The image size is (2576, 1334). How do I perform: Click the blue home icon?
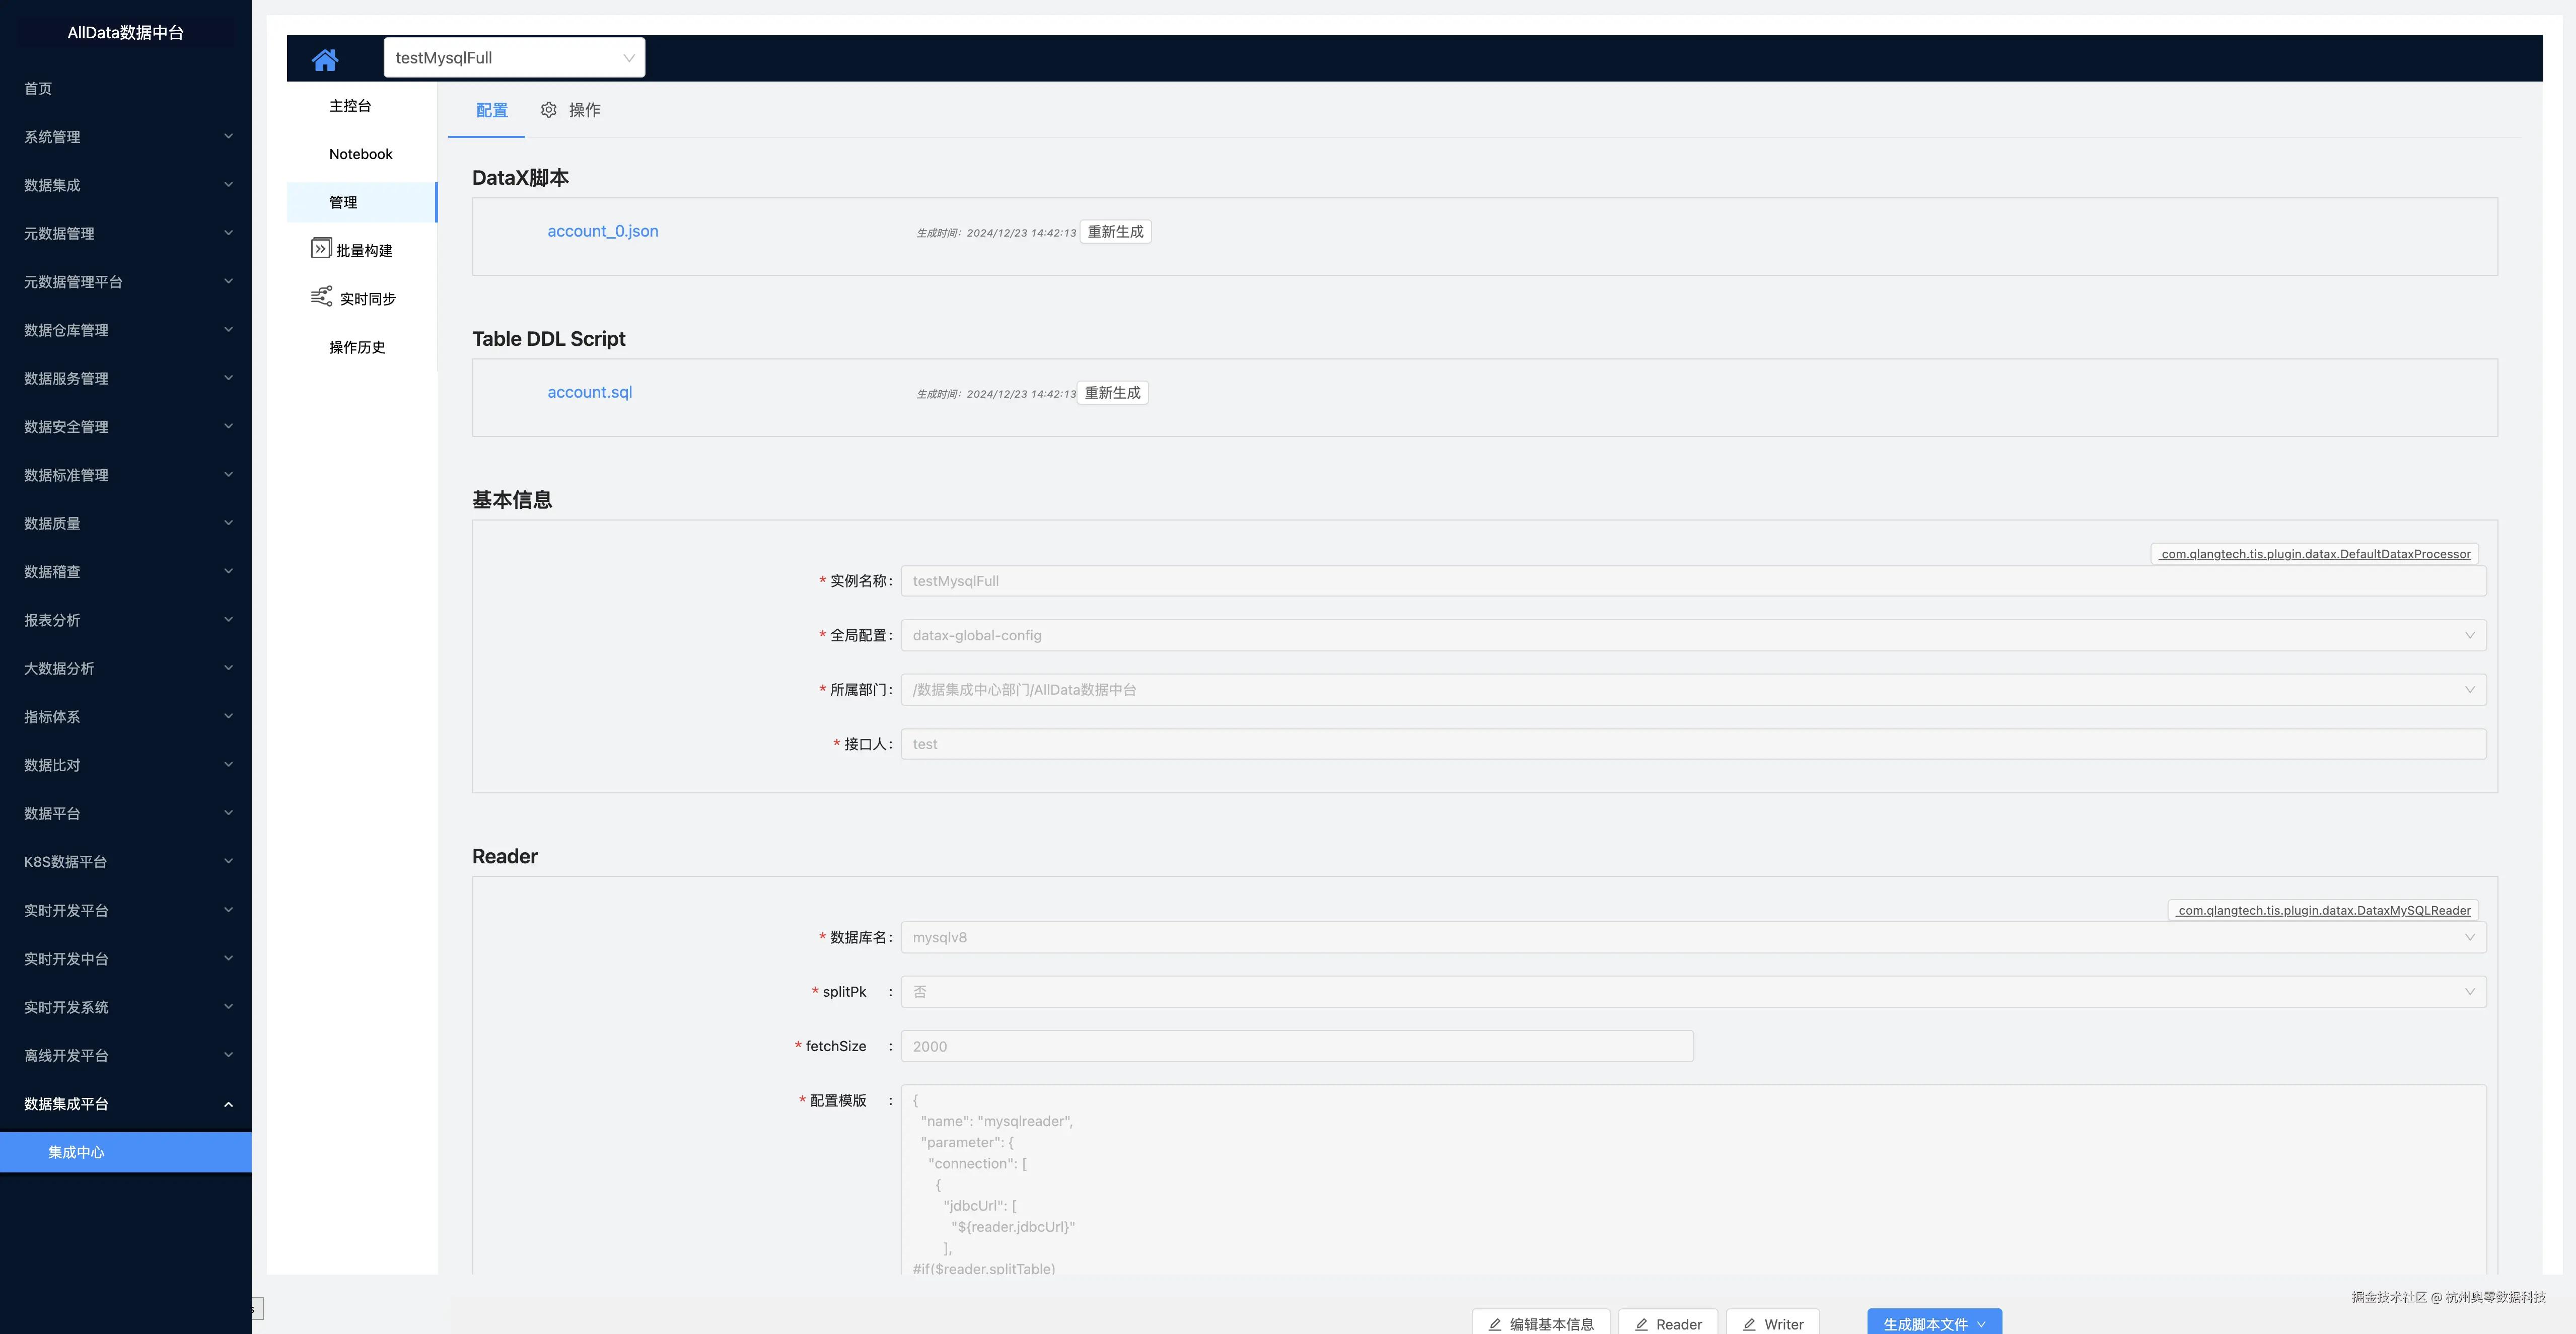[x=325, y=59]
